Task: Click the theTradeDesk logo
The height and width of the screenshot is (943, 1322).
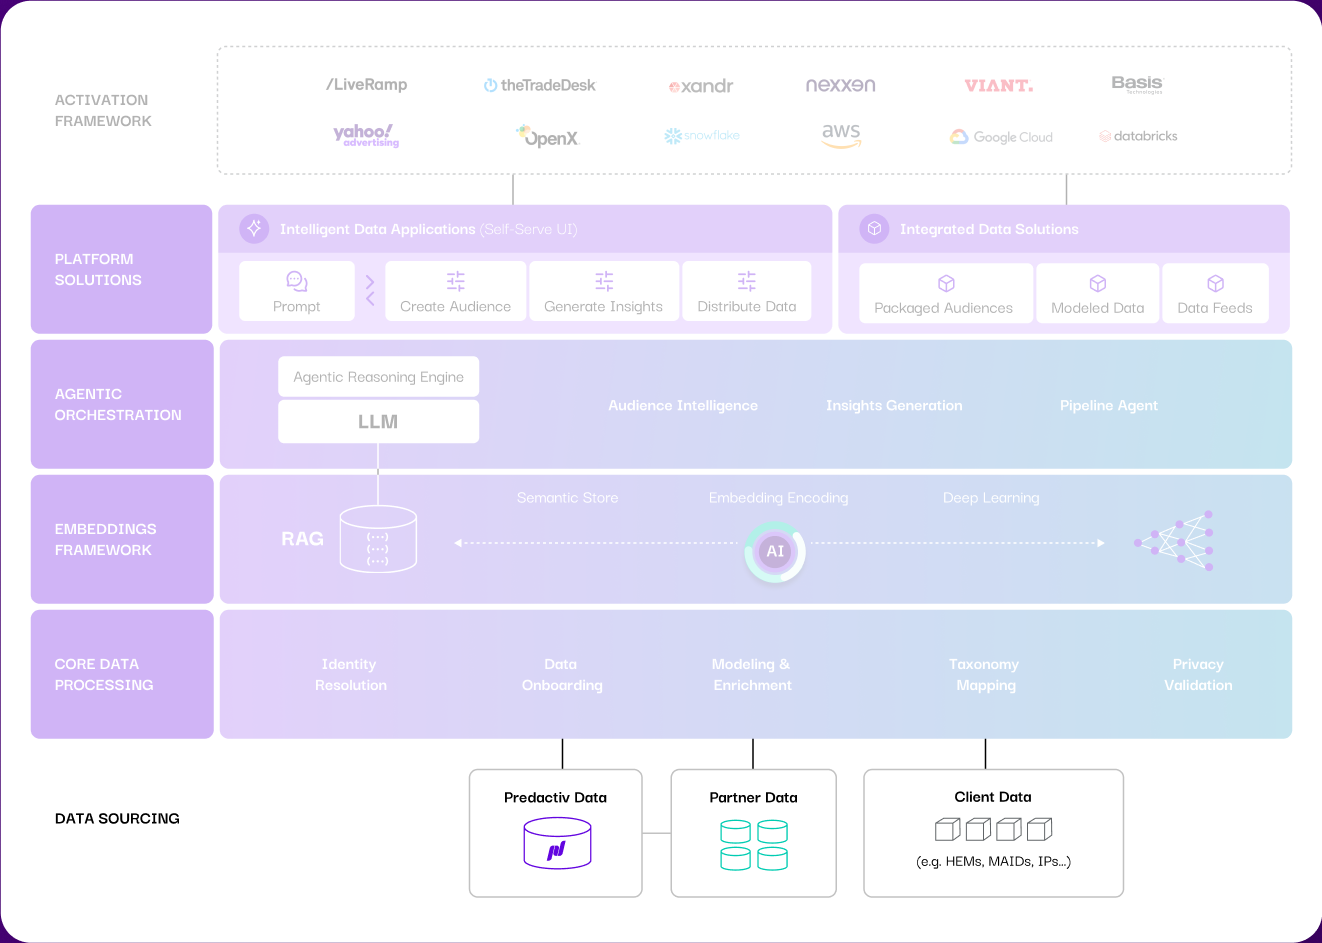Action: (539, 85)
